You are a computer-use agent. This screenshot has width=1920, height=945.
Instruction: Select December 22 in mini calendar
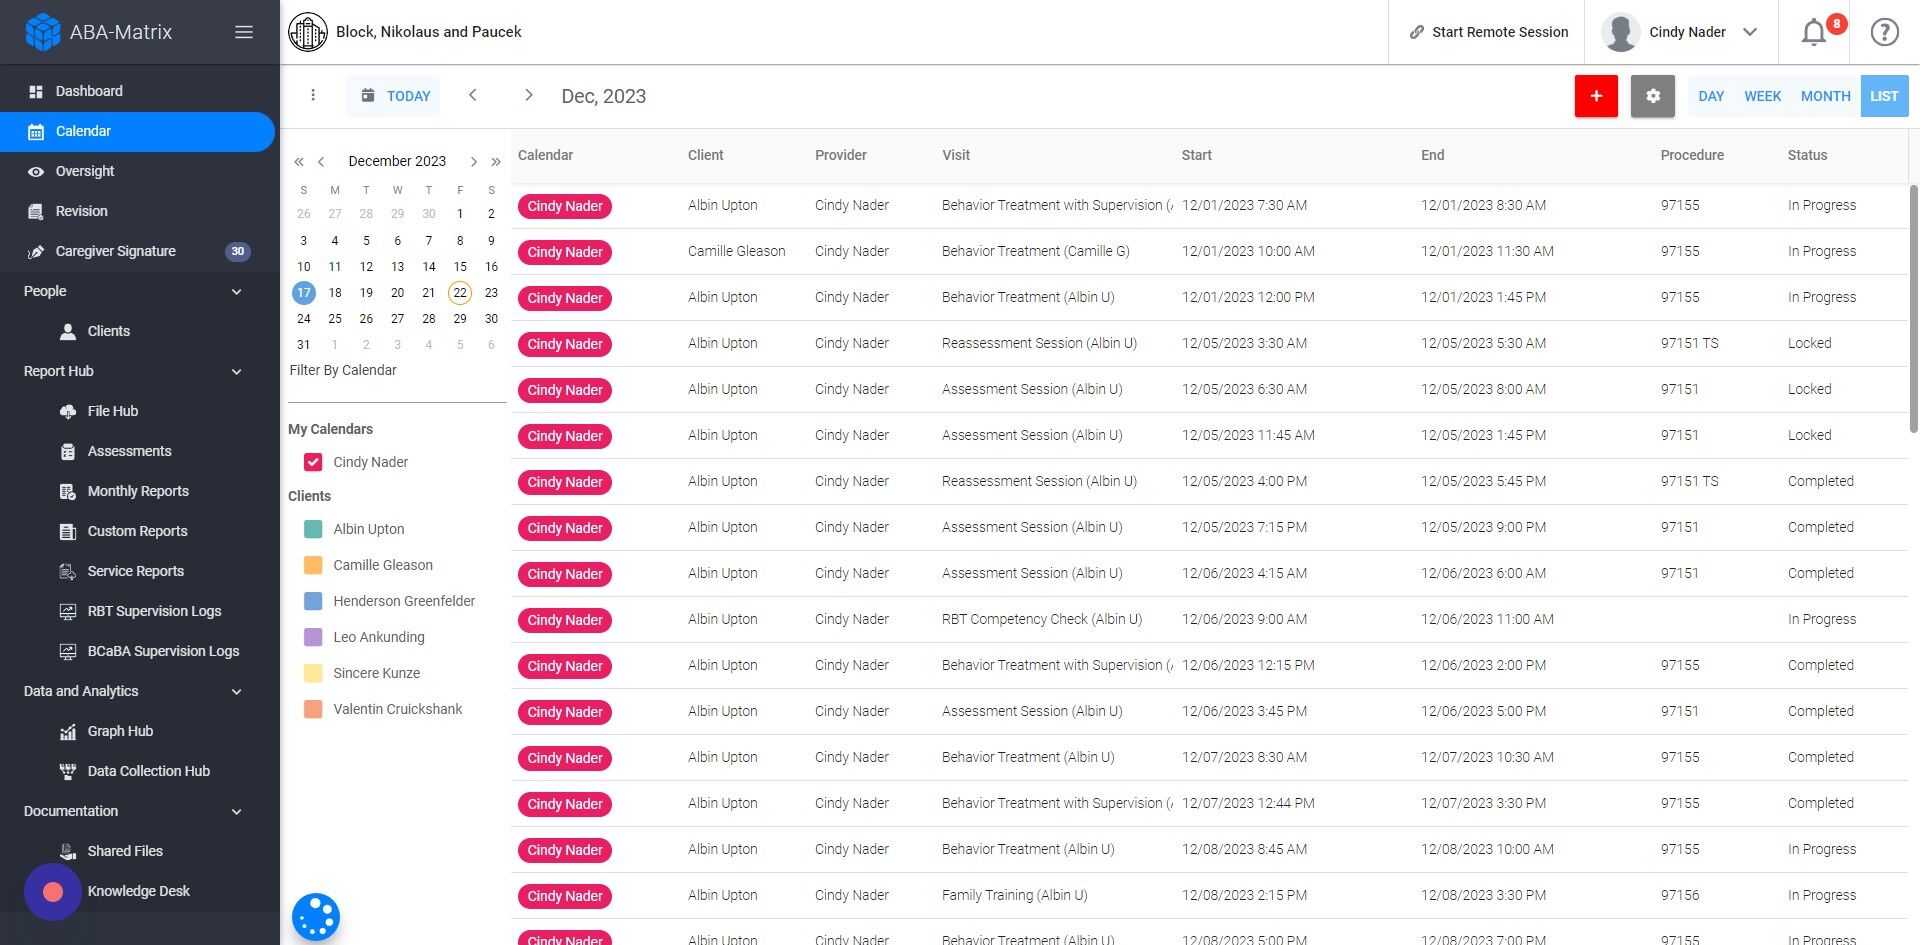pyautogui.click(x=460, y=292)
